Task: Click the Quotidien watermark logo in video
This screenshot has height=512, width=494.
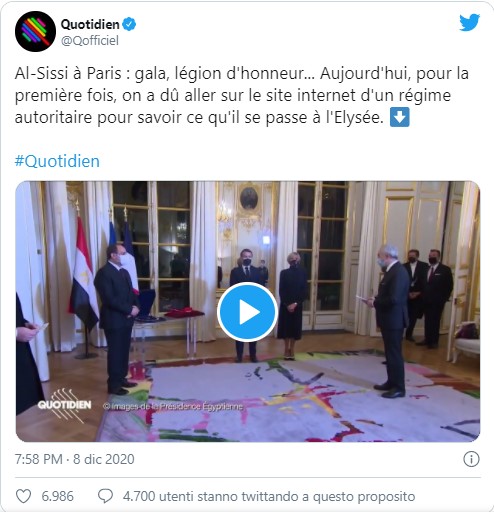Action: (x=64, y=404)
